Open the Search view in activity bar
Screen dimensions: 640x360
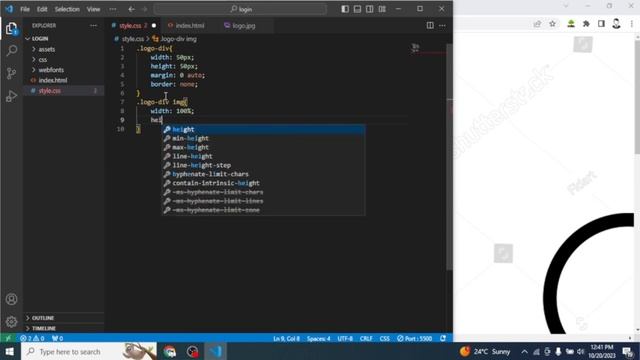click(11, 51)
